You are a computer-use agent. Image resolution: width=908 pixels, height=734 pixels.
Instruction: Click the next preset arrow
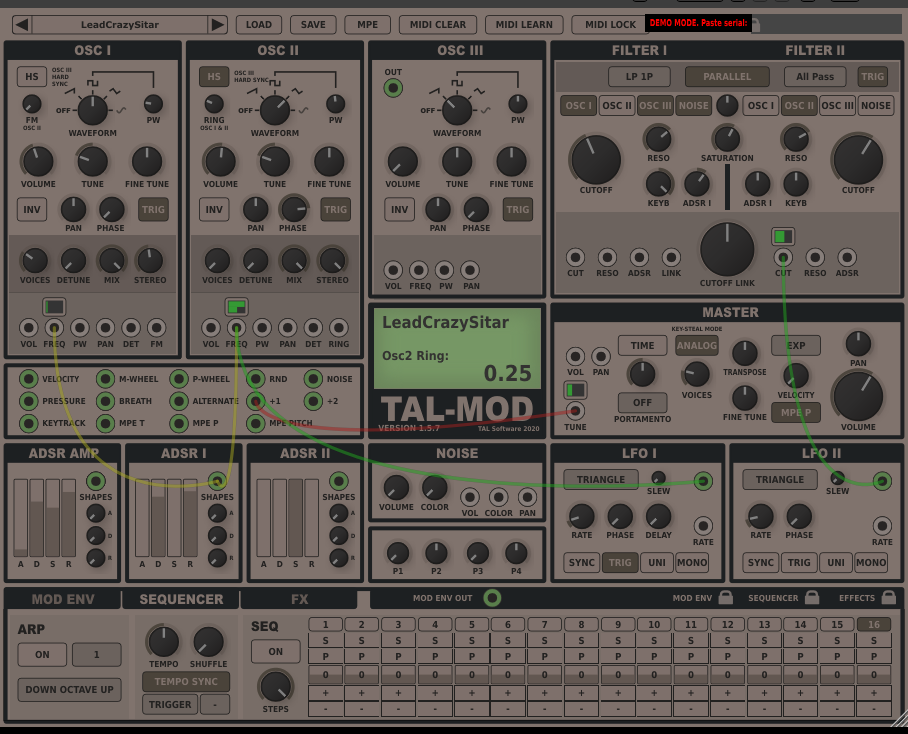click(217, 25)
